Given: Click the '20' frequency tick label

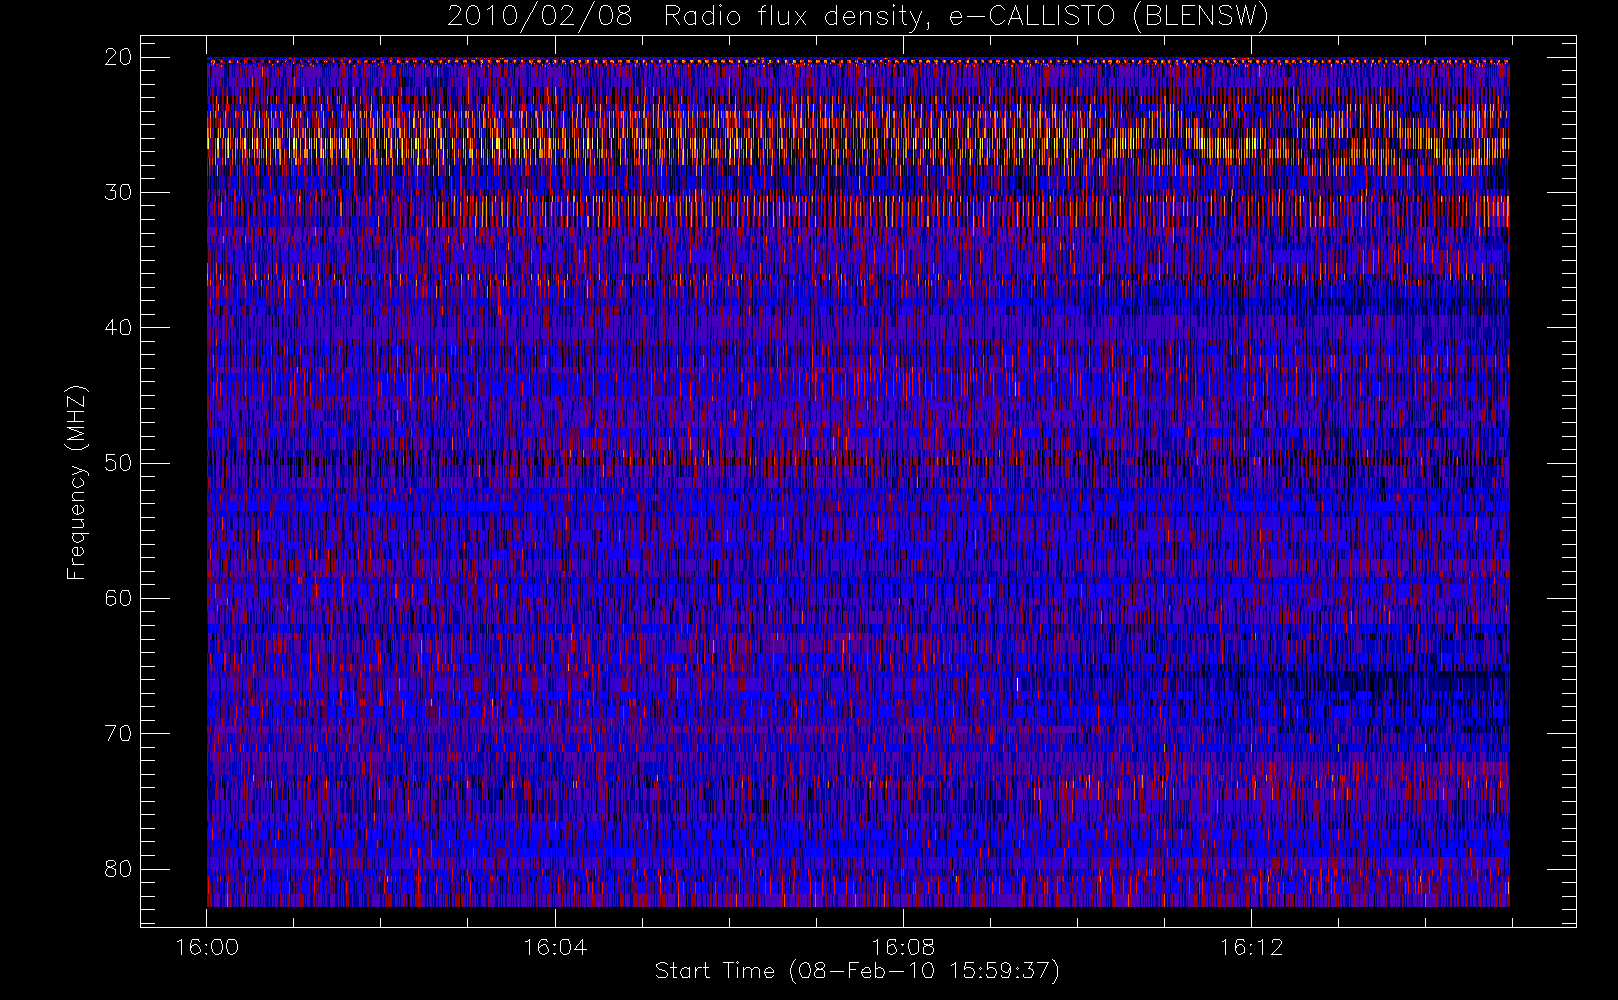Looking at the screenshot, I should pyautogui.click(x=118, y=57).
